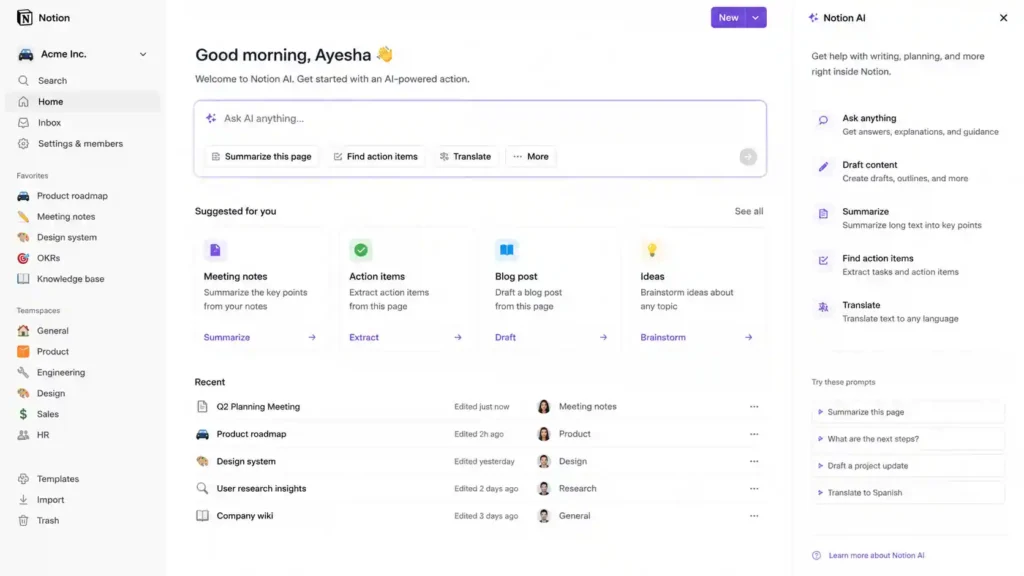Click the Meeting notes card document icon

tap(215, 249)
